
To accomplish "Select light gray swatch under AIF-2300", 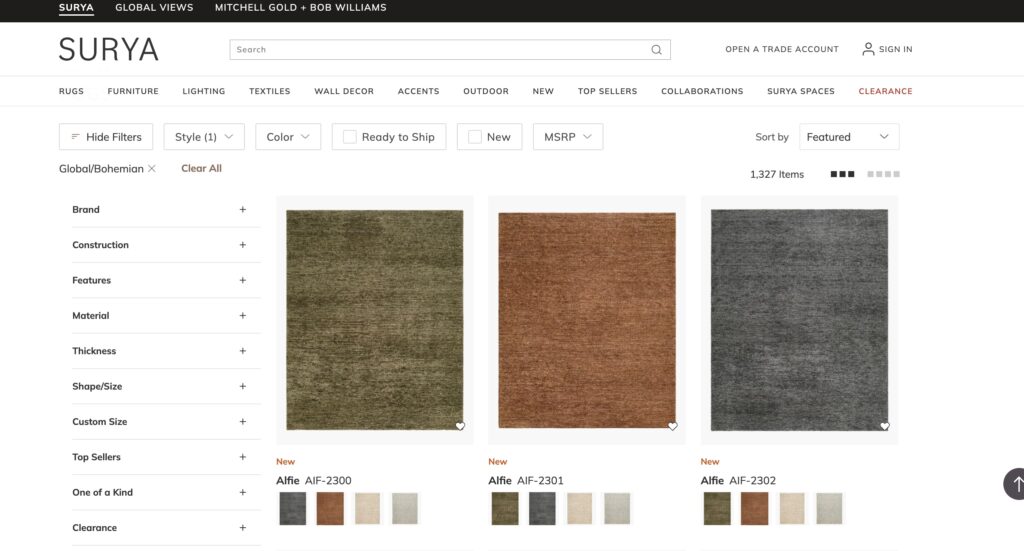I will (x=405, y=509).
